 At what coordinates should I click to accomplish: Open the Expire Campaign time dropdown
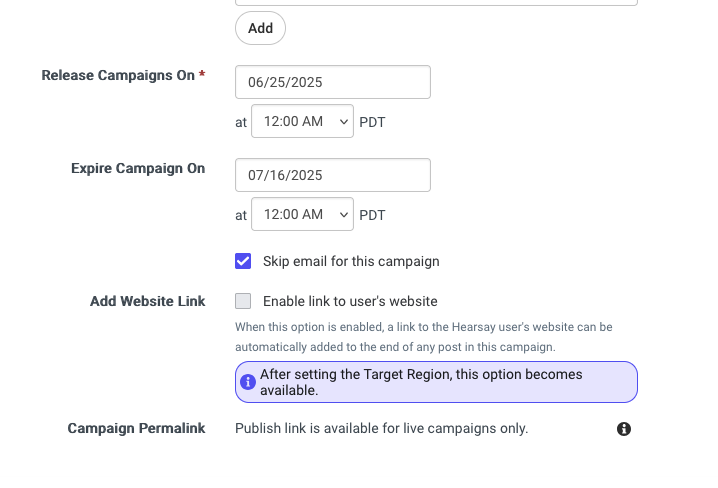click(x=302, y=214)
